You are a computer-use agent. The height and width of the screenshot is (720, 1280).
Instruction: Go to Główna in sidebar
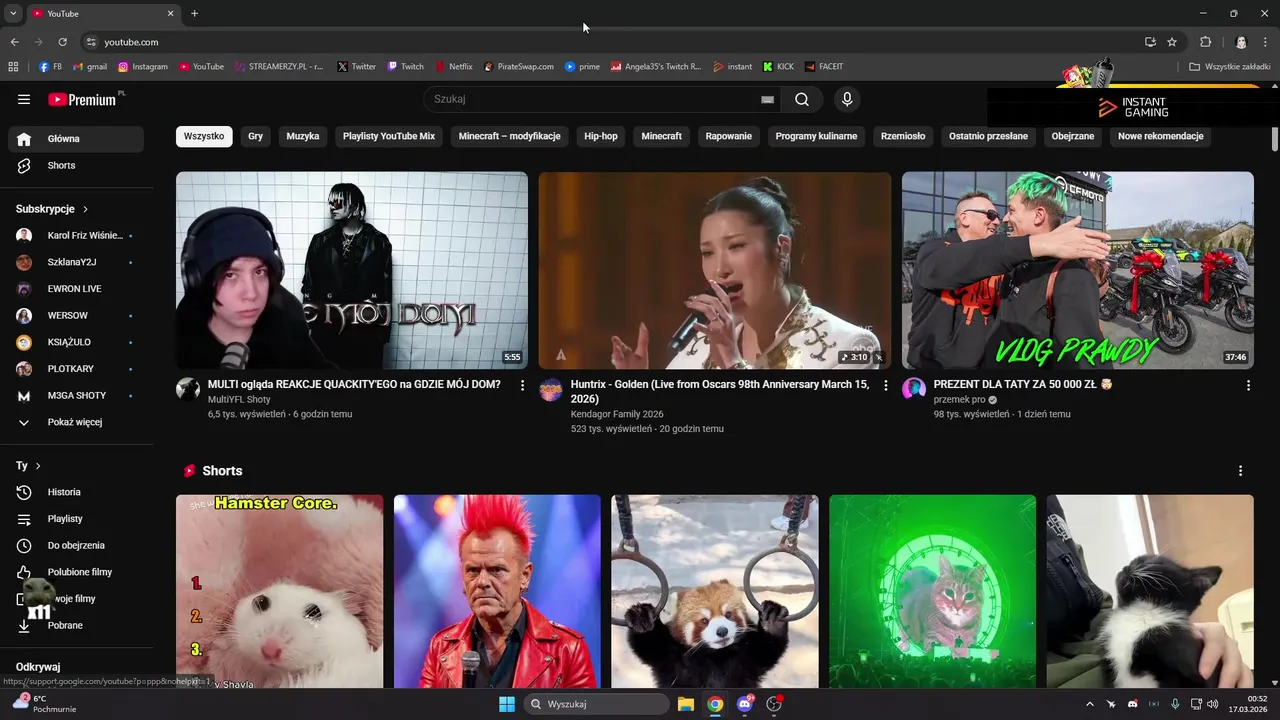point(76,139)
